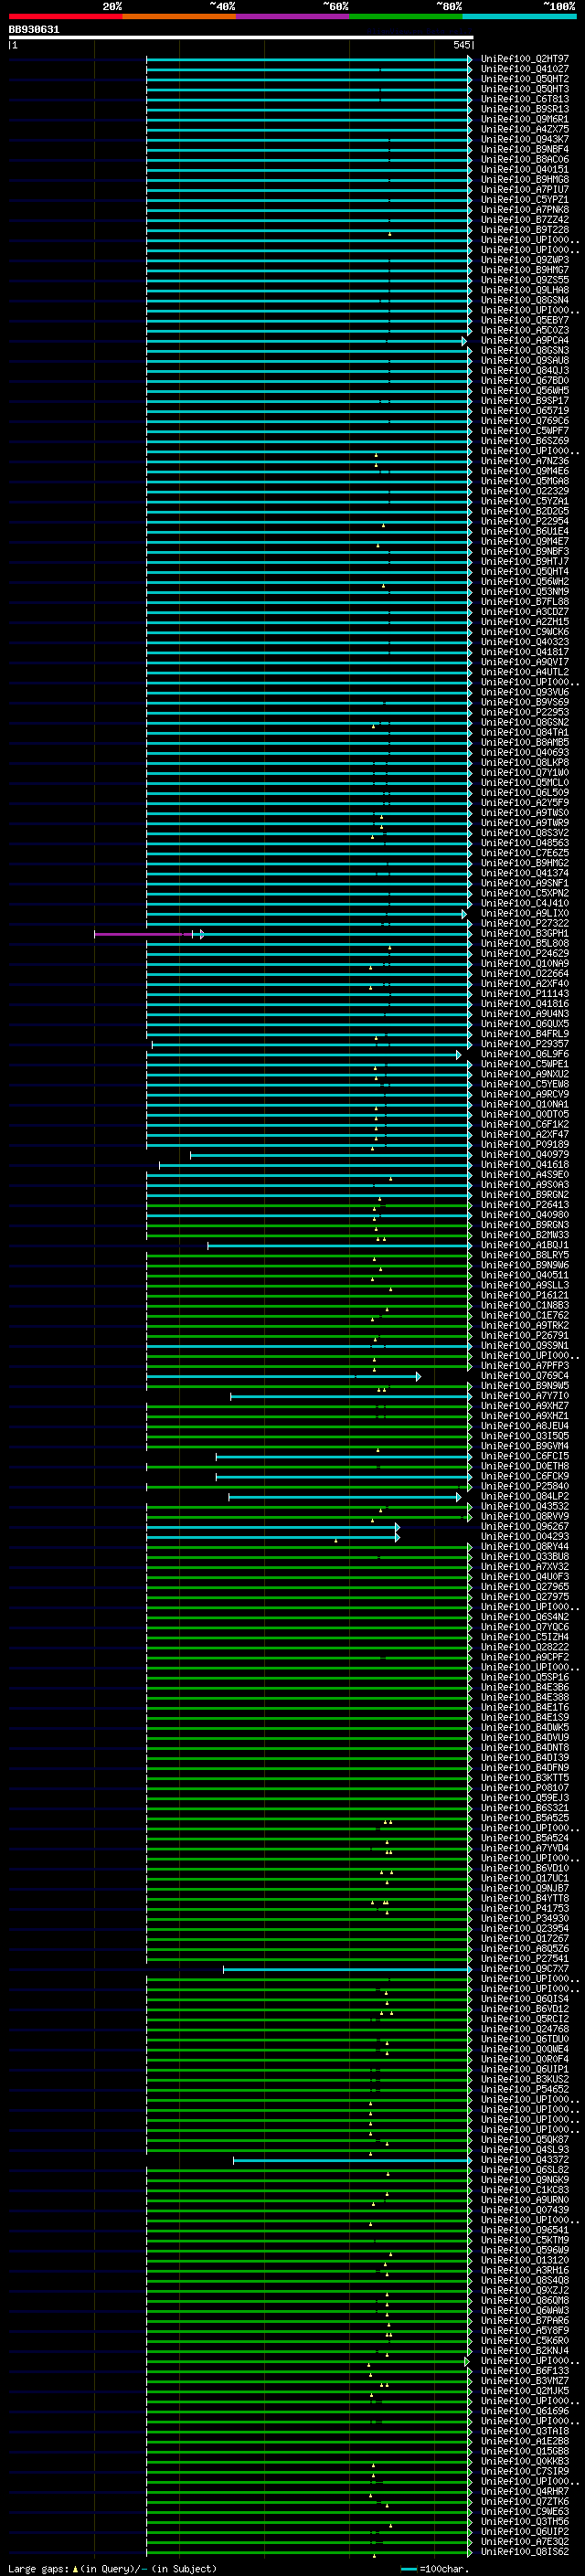Select the UniRef100_A9QVI7 label
This screenshot has width=585, height=2576.
click(x=525, y=662)
